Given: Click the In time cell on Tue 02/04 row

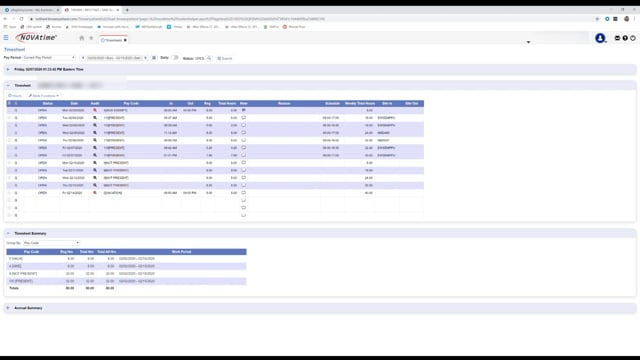Looking at the screenshot, I should 170,118.
